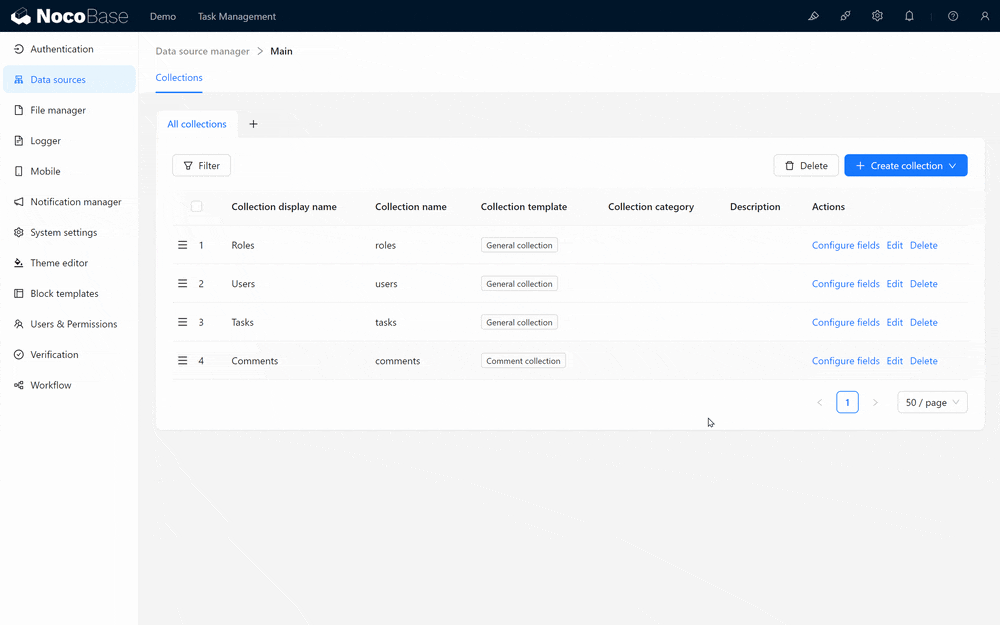Delete the Roles collection

click(x=923, y=245)
